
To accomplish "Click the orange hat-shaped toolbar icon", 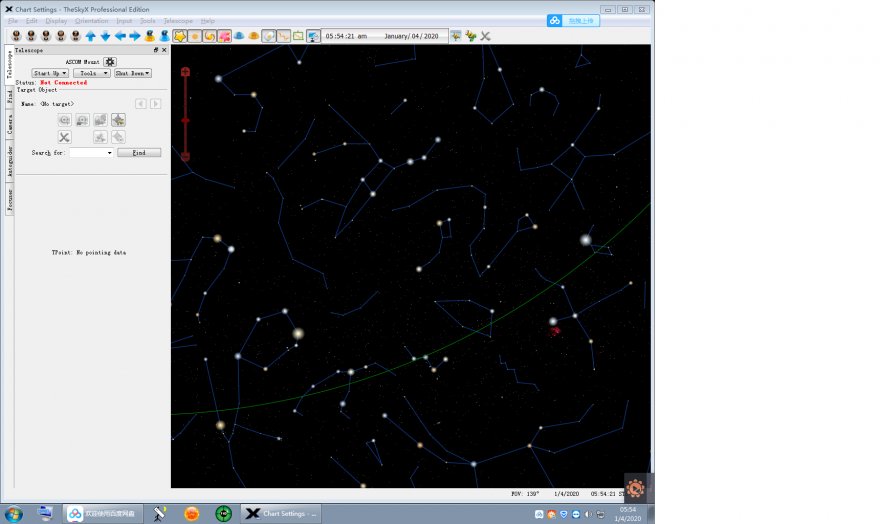I will 254,36.
